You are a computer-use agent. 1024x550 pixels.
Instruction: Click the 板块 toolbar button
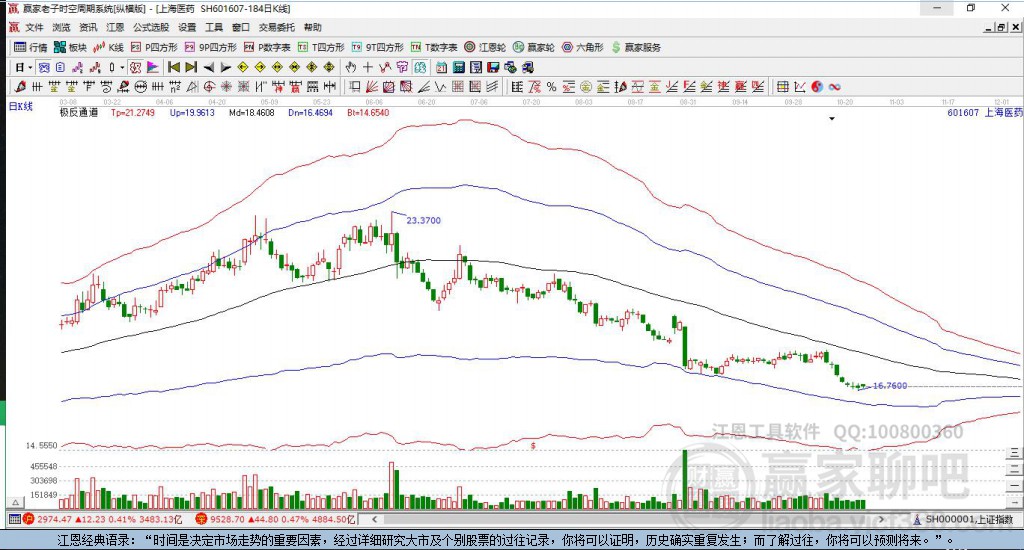[71, 47]
